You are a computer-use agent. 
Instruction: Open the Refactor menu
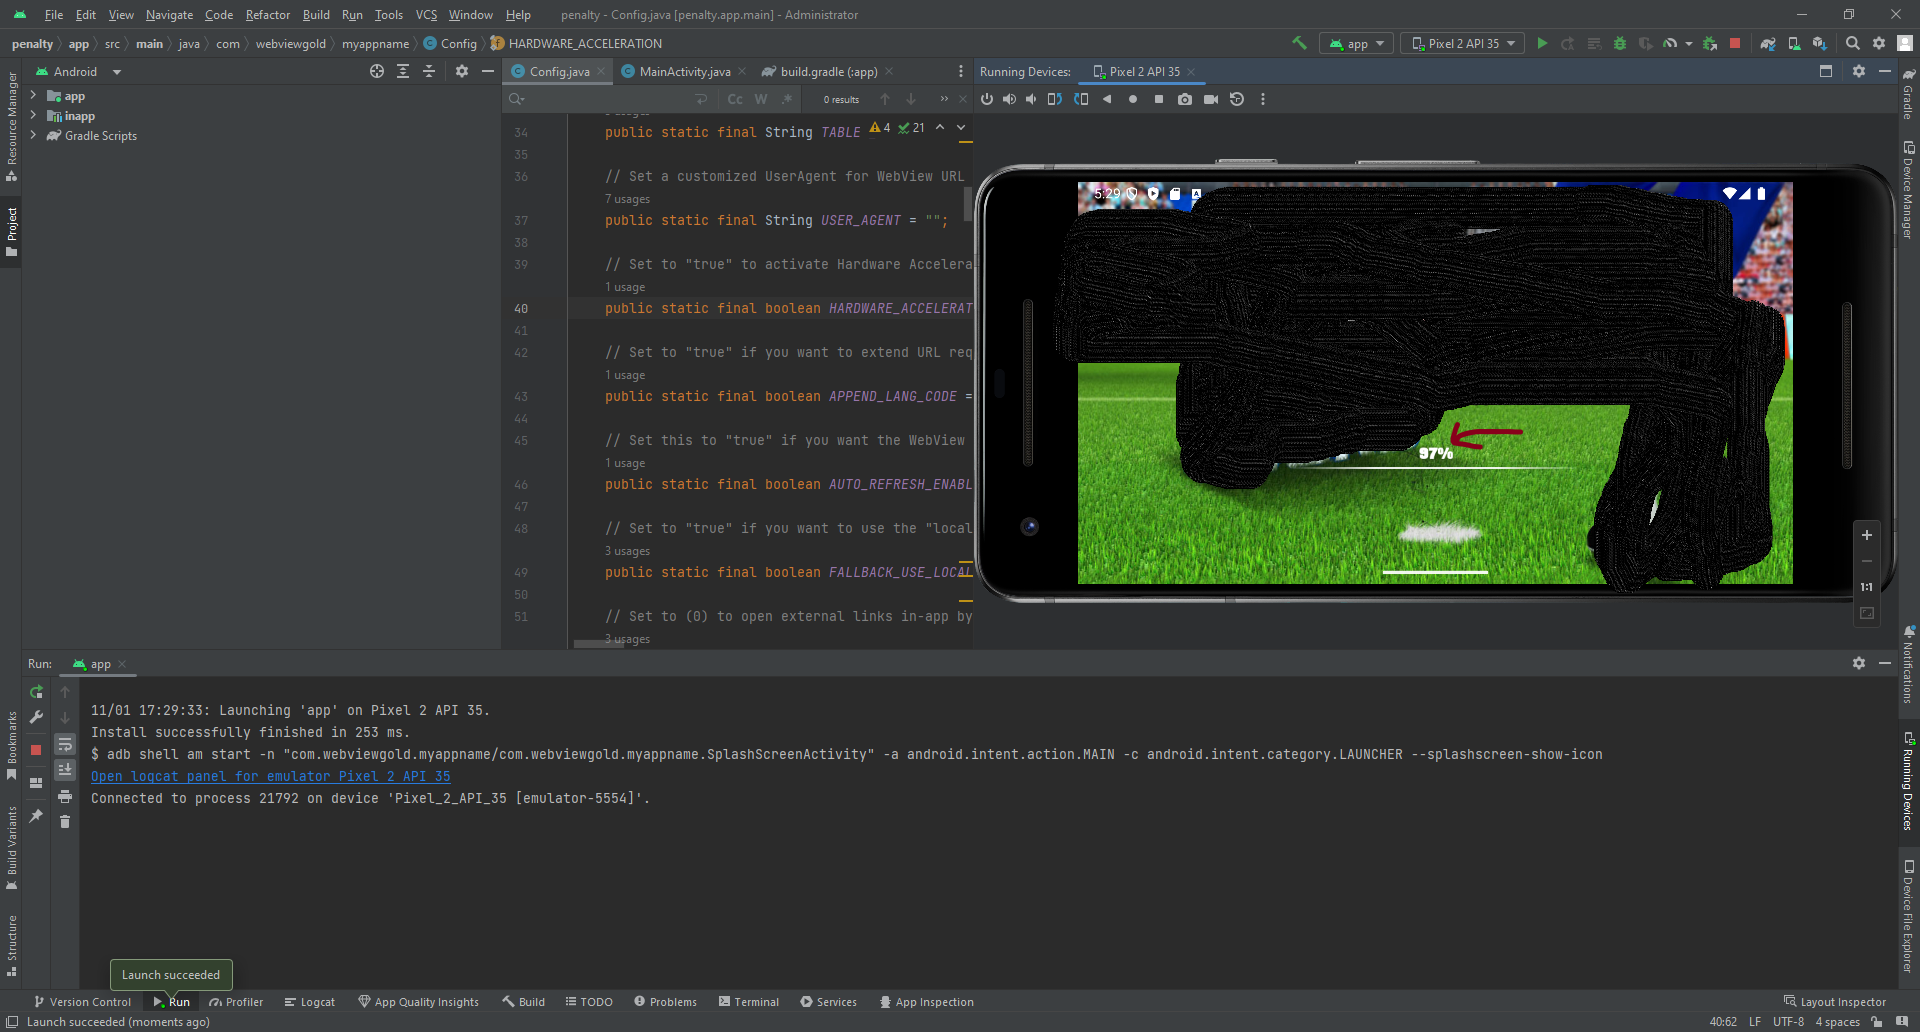pyautogui.click(x=268, y=15)
